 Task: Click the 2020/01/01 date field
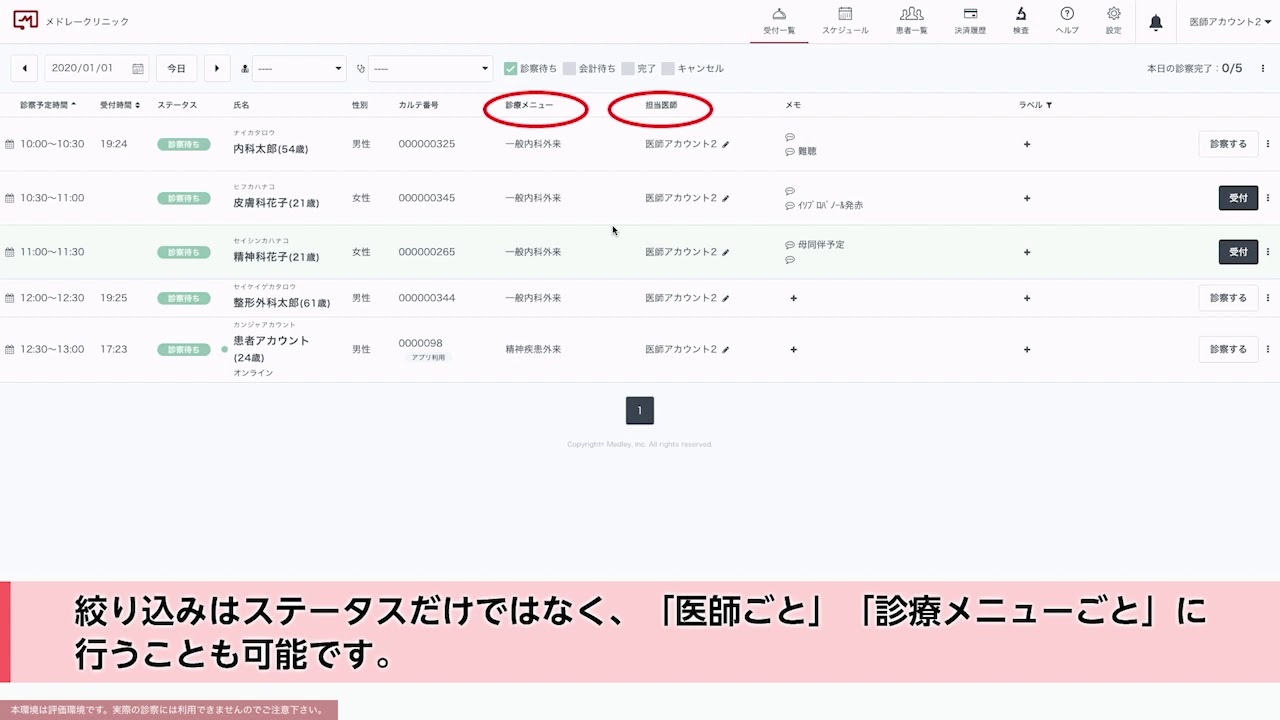98,68
